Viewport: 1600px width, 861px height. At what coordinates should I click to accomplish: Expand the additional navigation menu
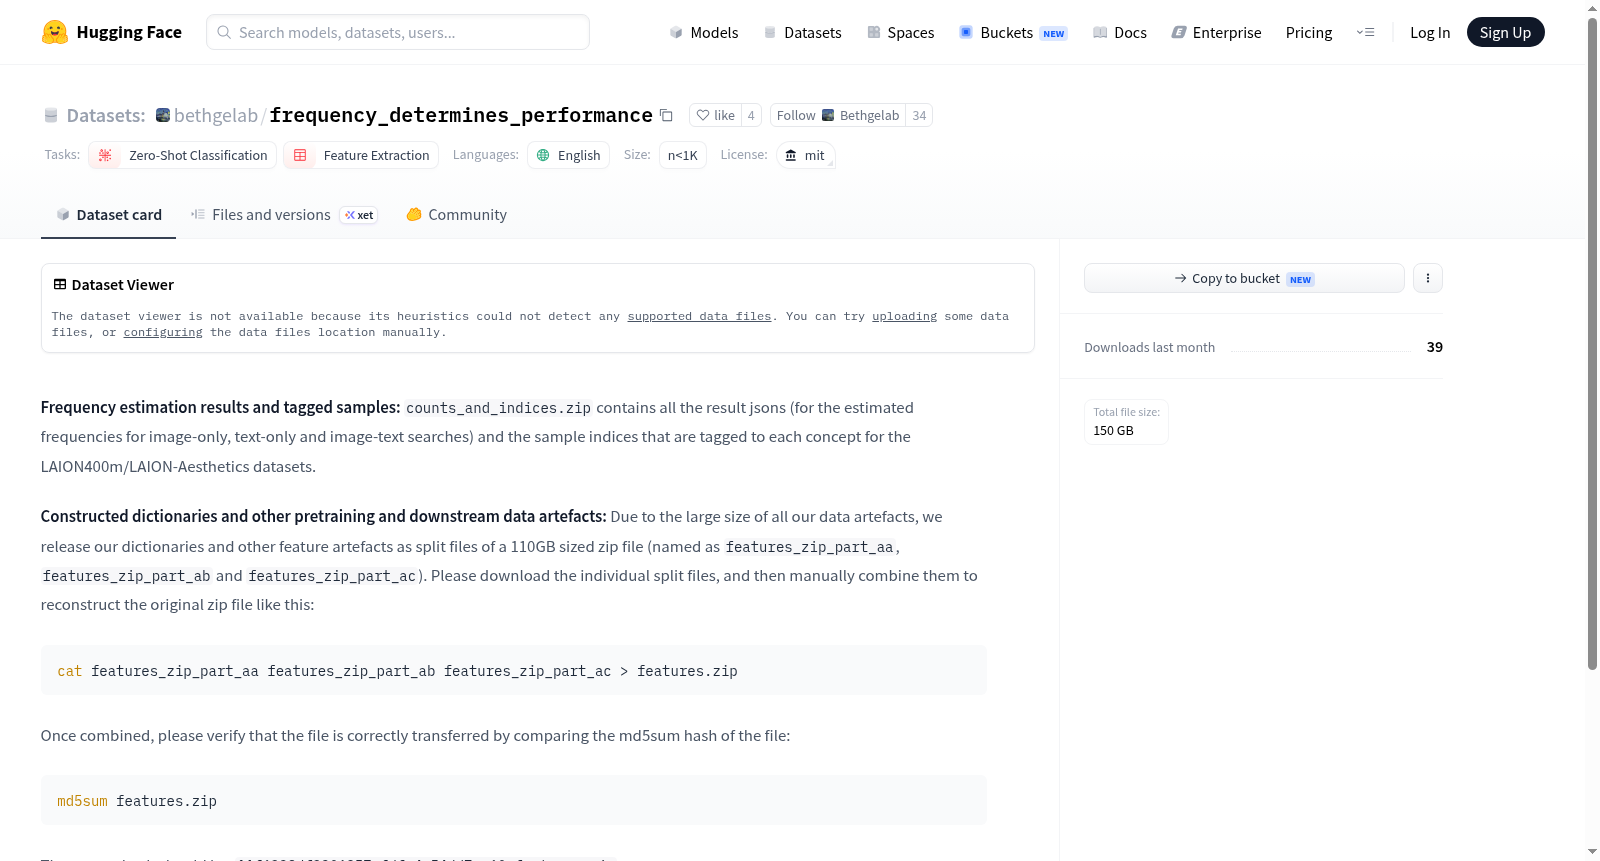tap(1365, 32)
